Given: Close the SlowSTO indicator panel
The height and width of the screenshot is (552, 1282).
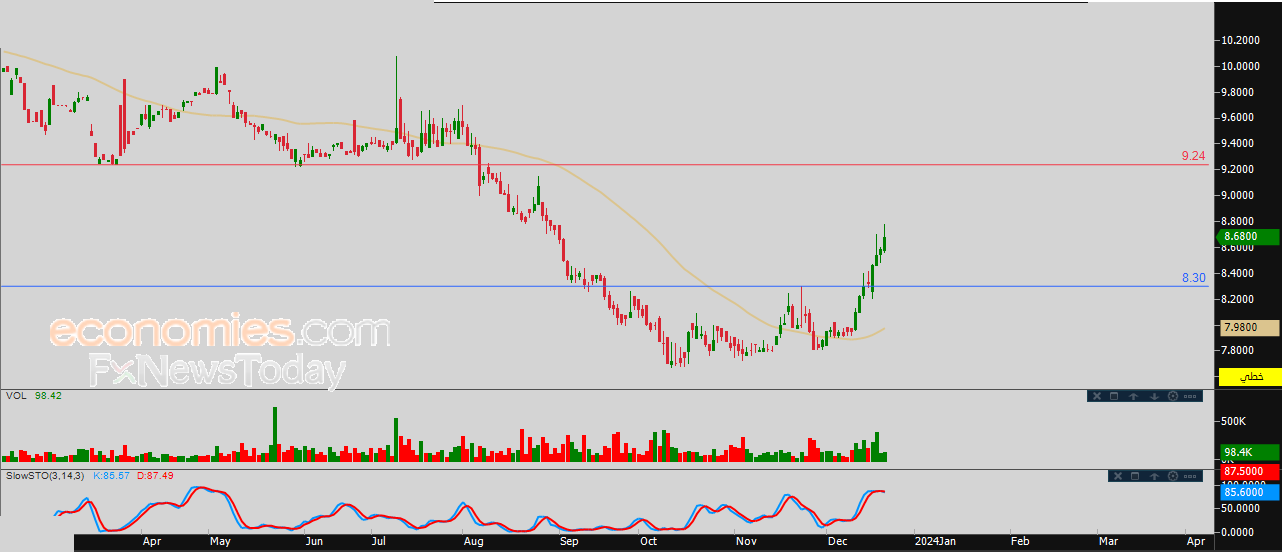Looking at the screenshot, I should tap(1118, 476).
